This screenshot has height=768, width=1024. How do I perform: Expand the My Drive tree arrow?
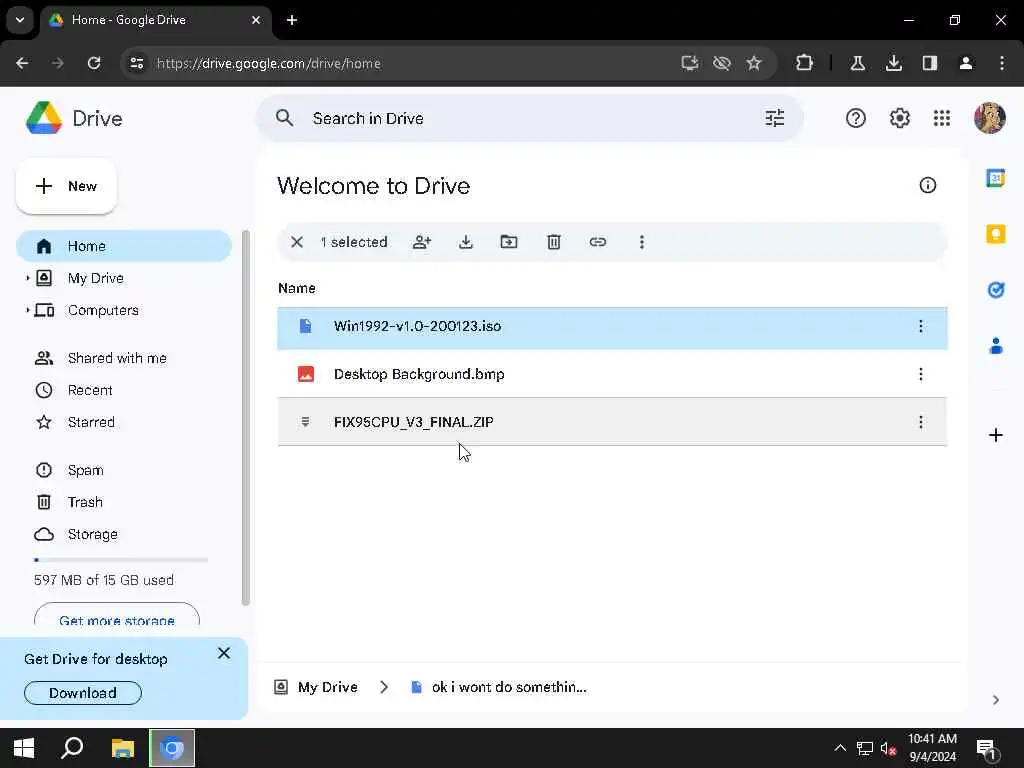(27, 278)
